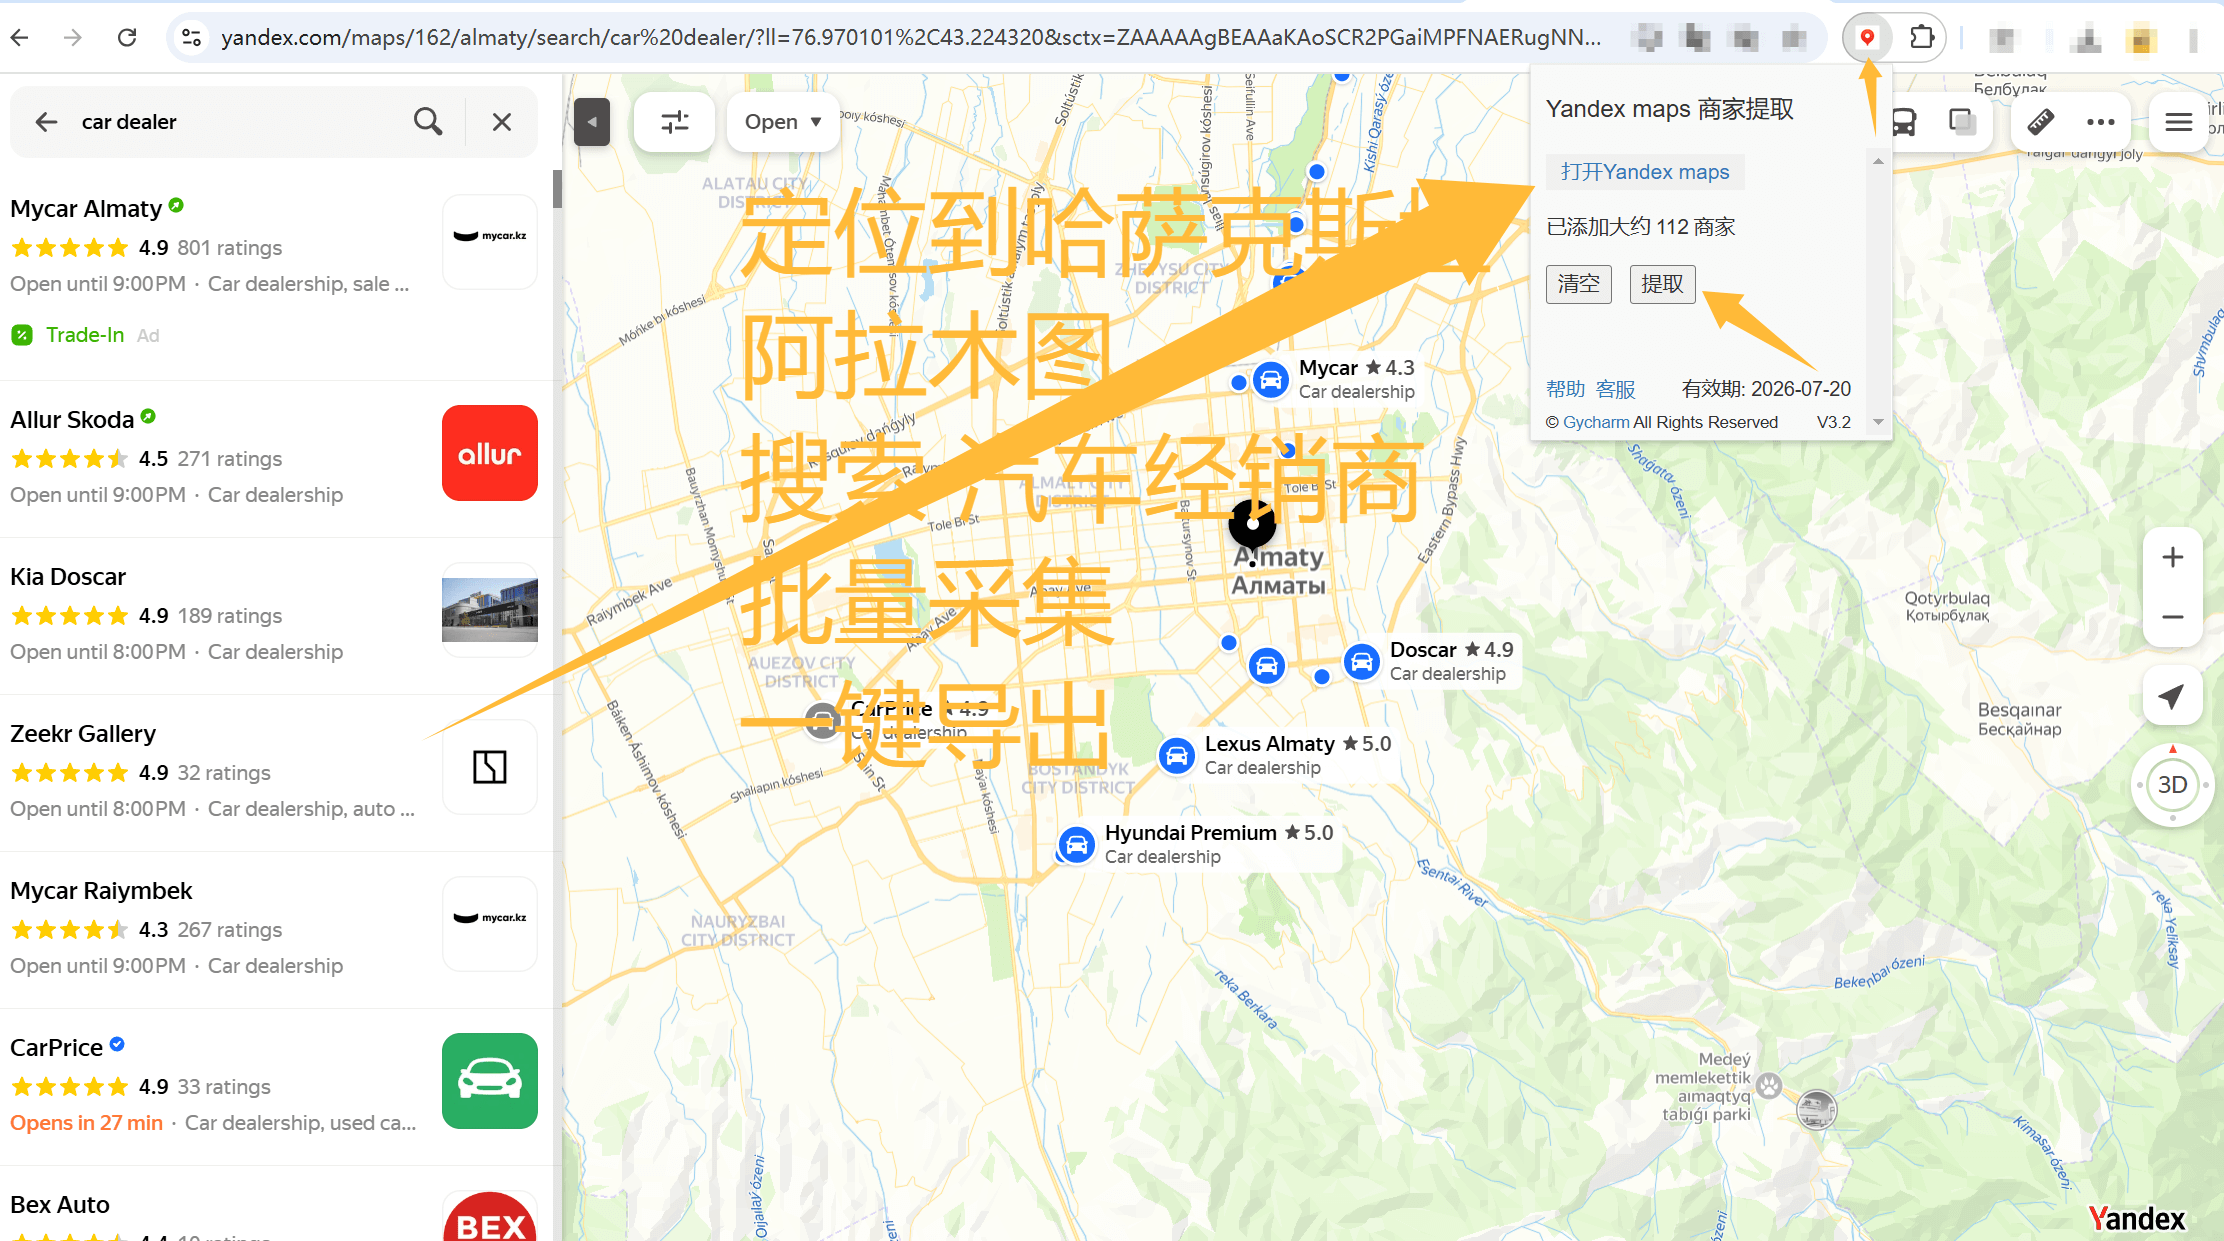The height and width of the screenshot is (1241, 2224).
Task: Open Allur Skoda listing
Action: click(x=72, y=420)
